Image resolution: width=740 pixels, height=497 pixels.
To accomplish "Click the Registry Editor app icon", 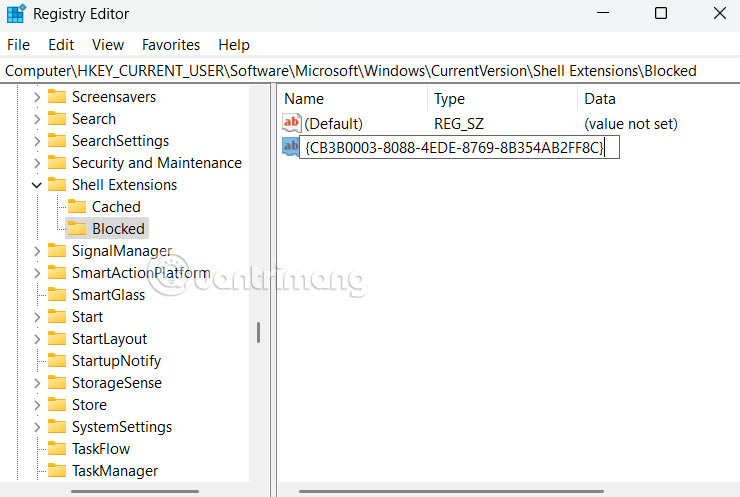I will point(16,14).
